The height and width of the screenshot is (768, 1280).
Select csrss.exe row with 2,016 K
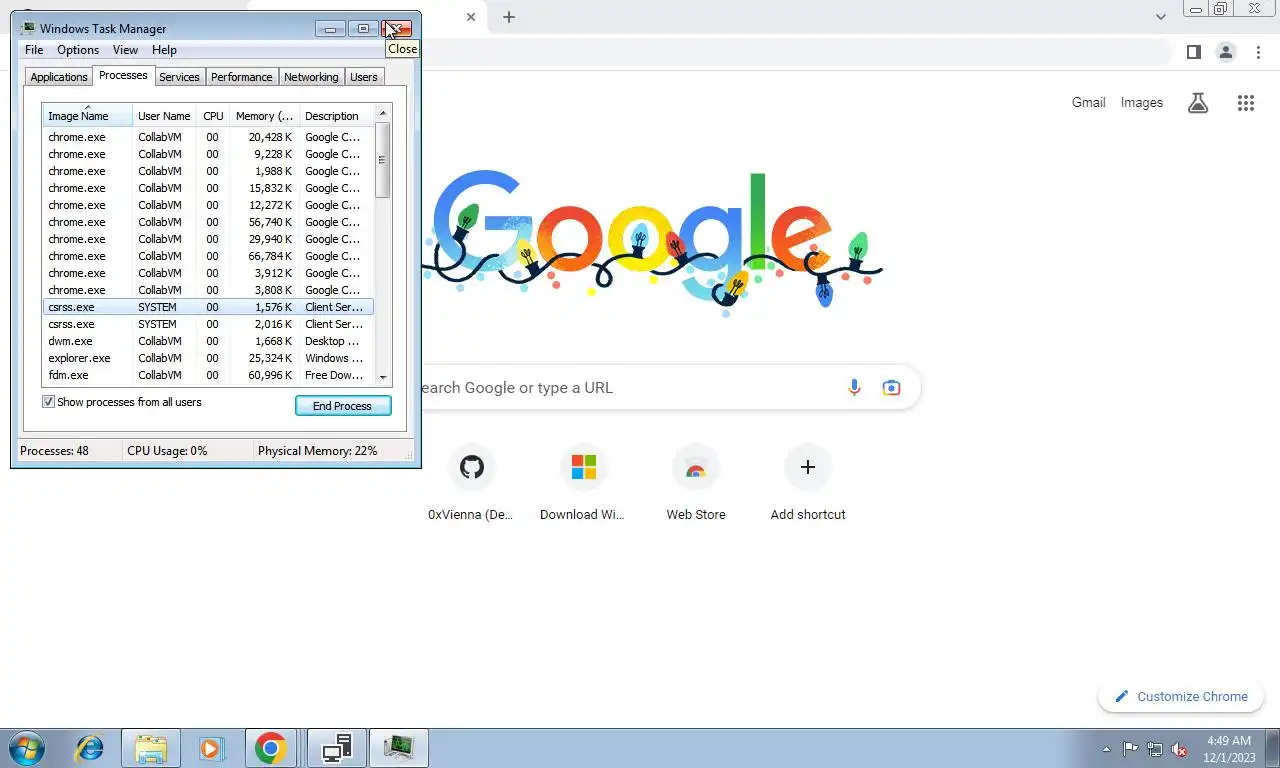[x=208, y=324]
